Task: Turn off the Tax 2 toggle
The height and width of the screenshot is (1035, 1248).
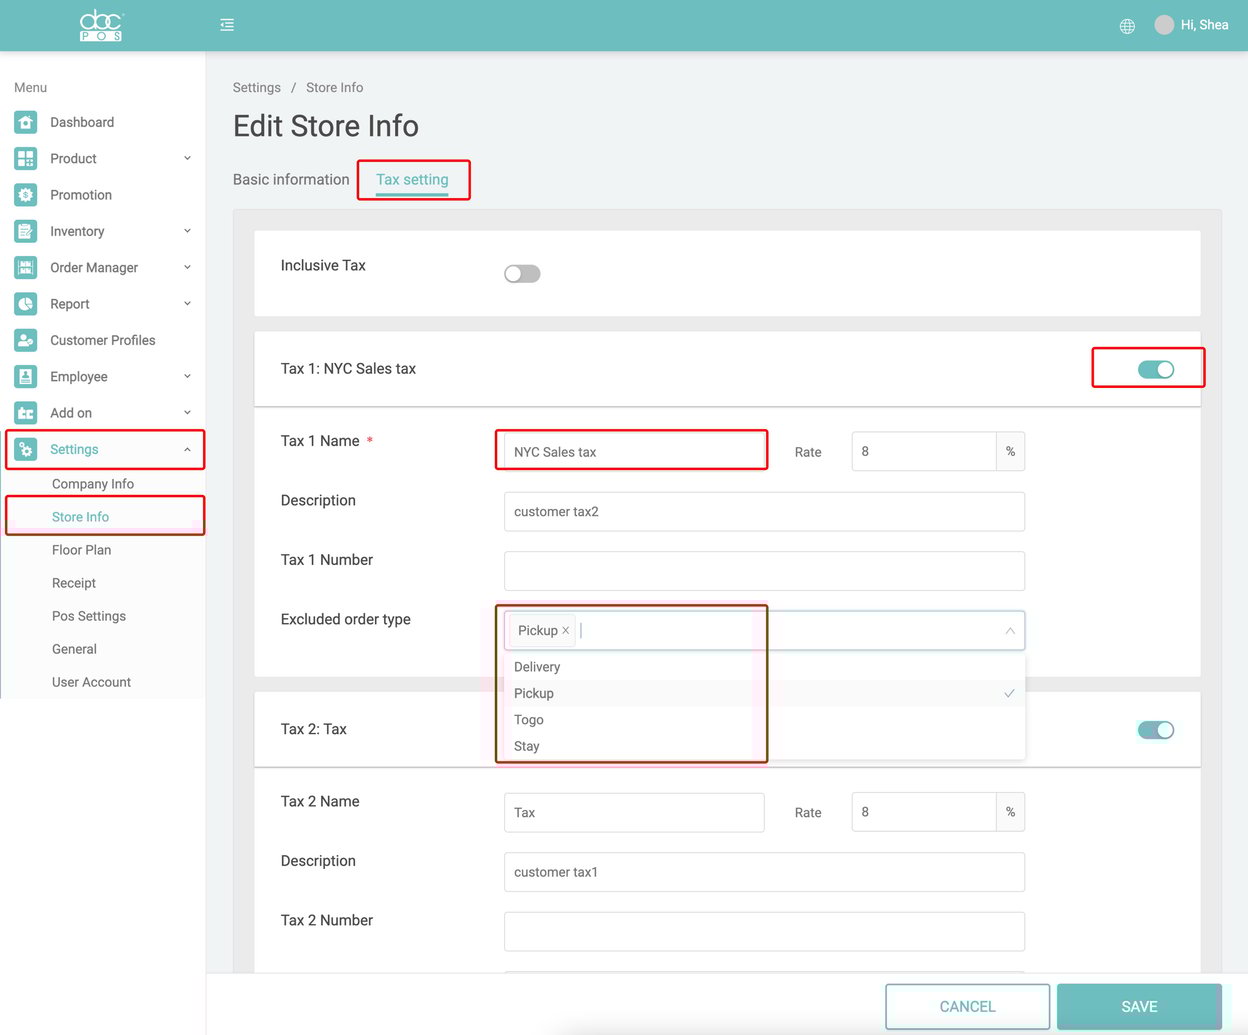Action: [1155, 729]
